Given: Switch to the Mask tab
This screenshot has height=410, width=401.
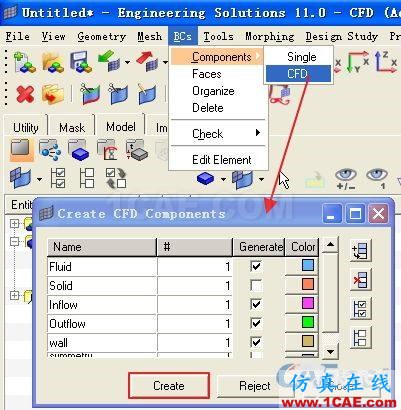Looking at the screenshot, I should click(x=72, y=127).
